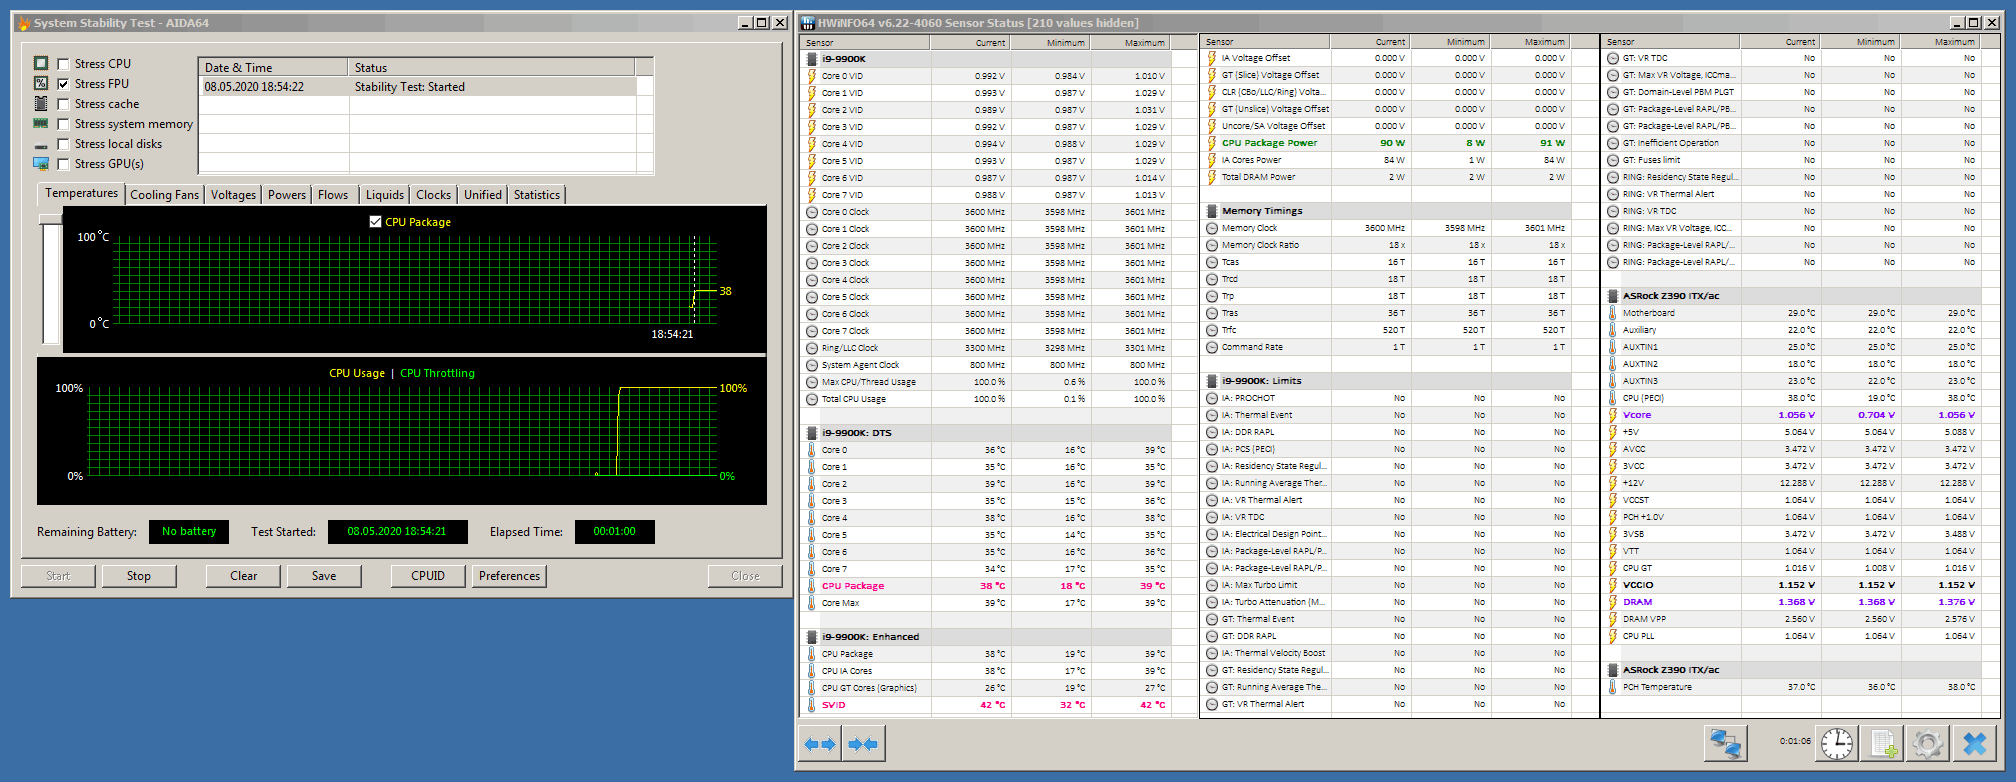This screenshot has width=2016, height=782.
Task: Open Preferences in AIDA64
Action: click(509, 576)
